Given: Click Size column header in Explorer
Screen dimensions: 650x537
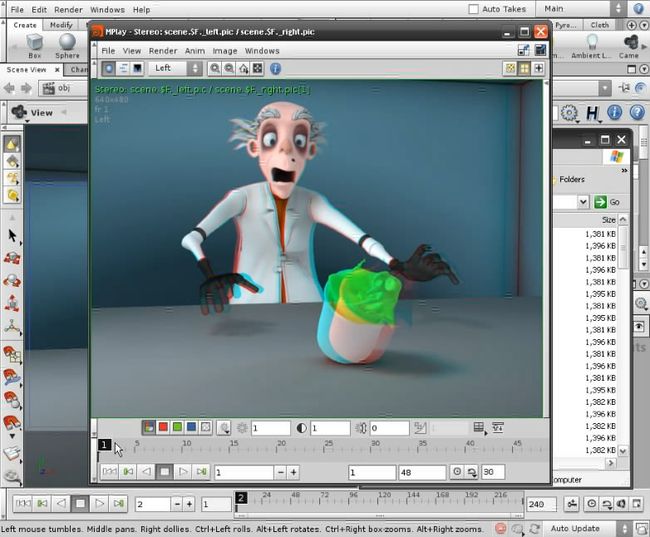Looking at the screenshot, I should click(x=608, y=220).
